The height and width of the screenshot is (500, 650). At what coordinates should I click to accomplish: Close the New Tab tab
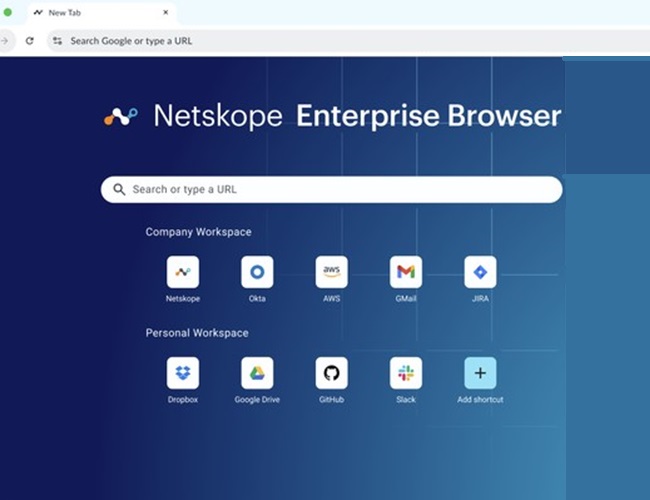[x=165, y=12]
